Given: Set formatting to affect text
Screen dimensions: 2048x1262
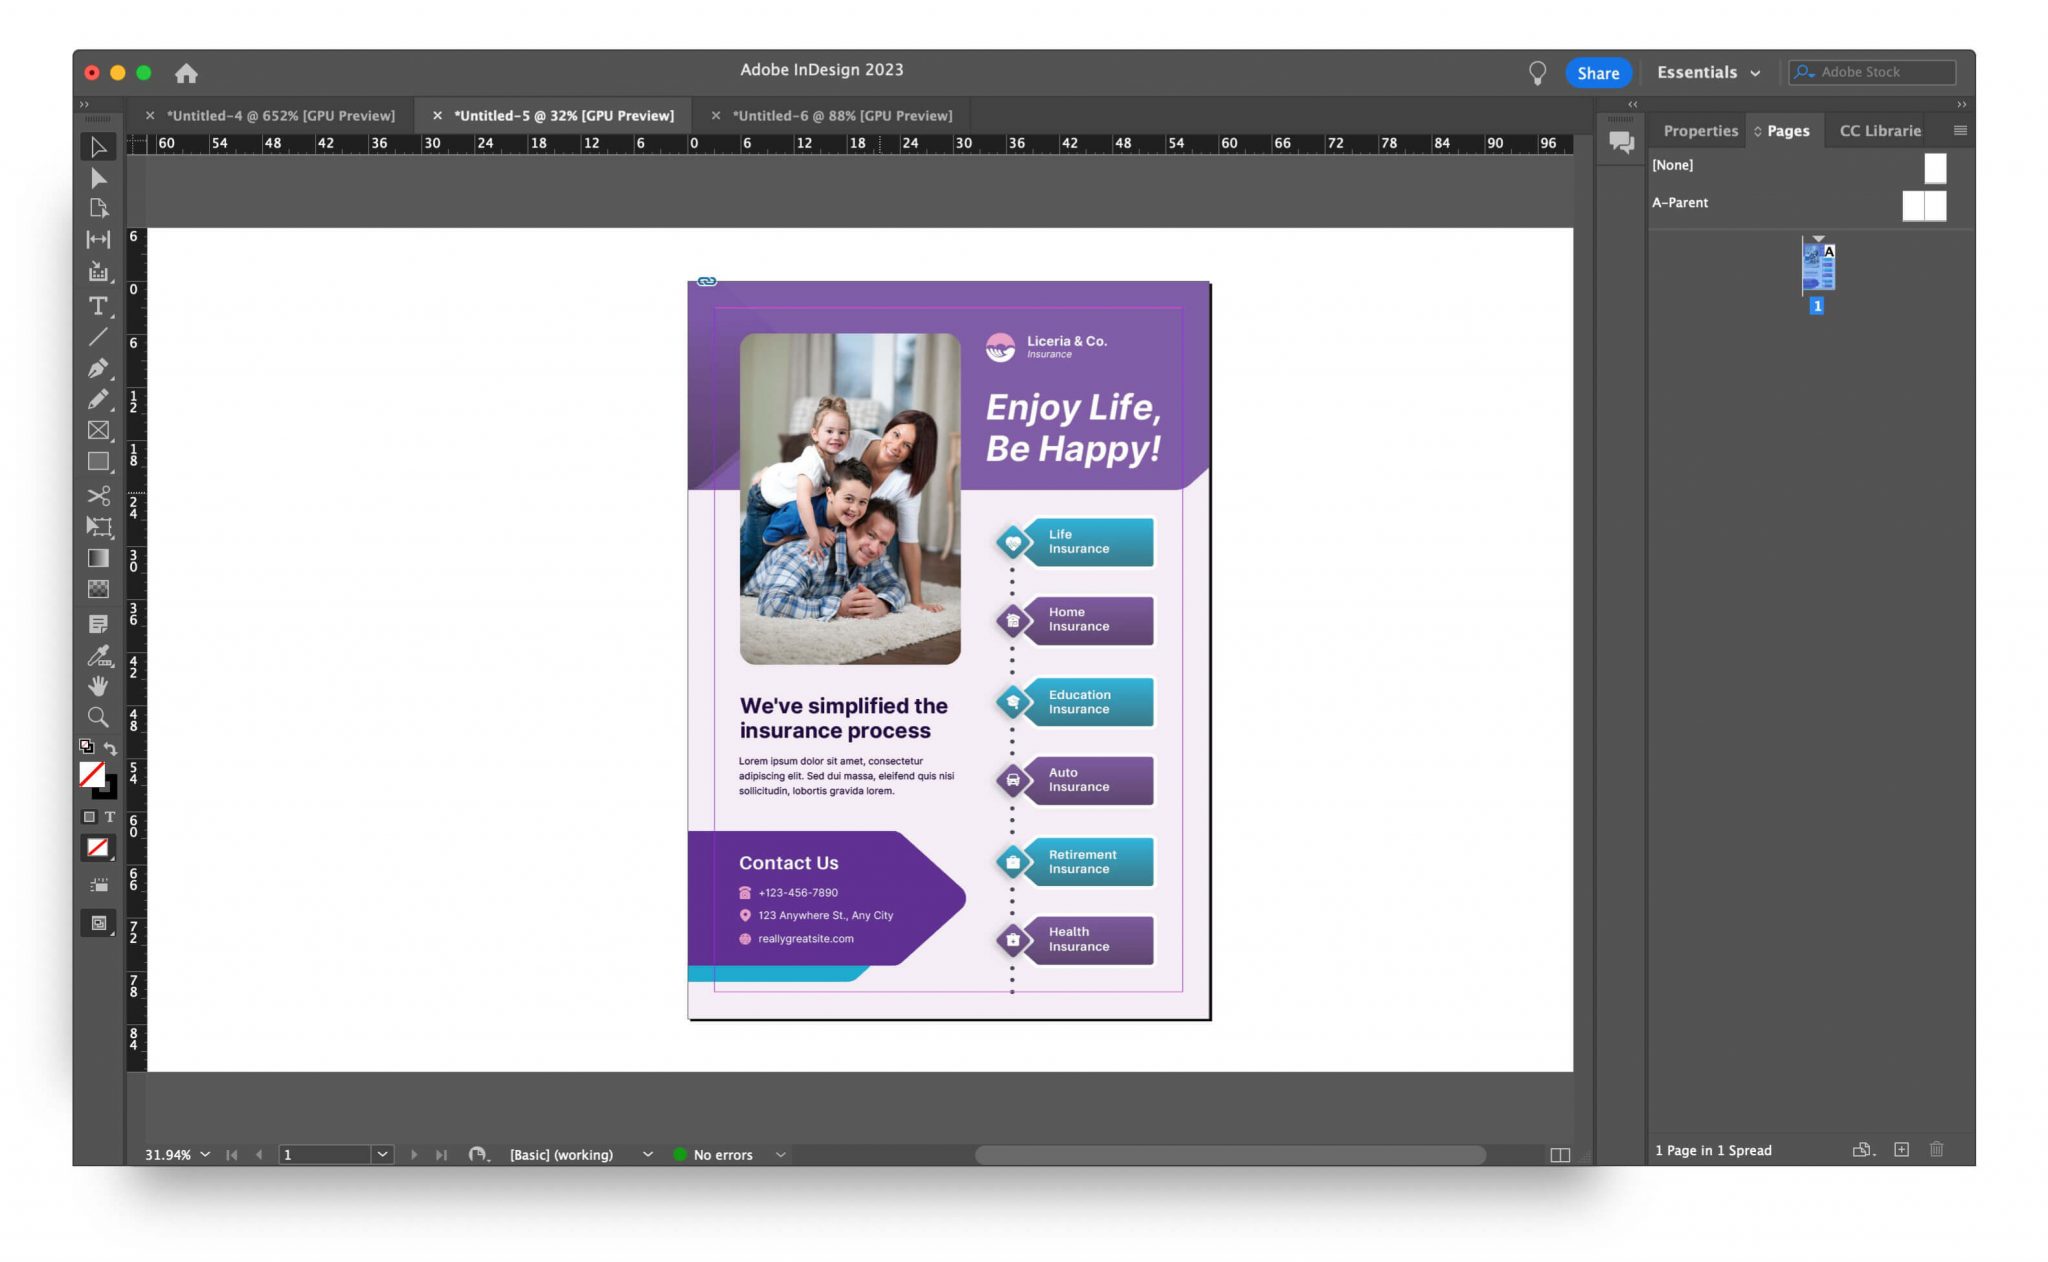Looking at the screenshot, I should coord(111,817).
